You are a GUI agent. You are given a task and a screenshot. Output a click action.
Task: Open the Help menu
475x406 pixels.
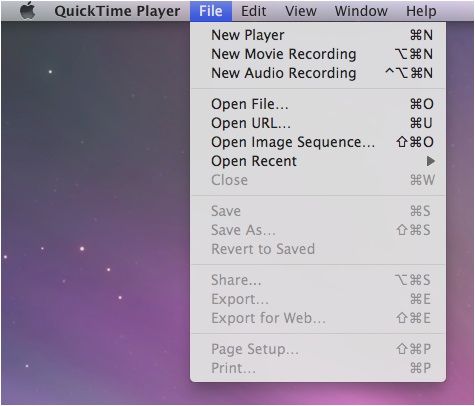(x=421, y=11)
